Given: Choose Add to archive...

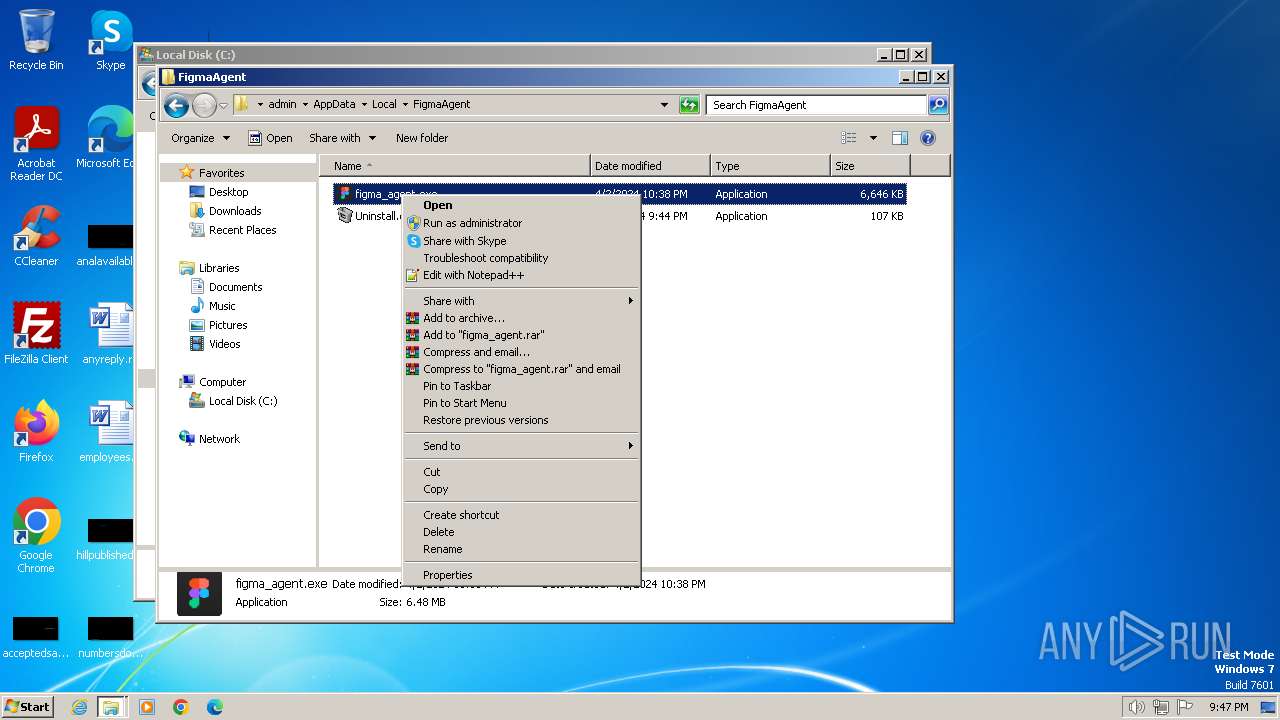Looking at the screenshot, I should (x=521, y=318).
